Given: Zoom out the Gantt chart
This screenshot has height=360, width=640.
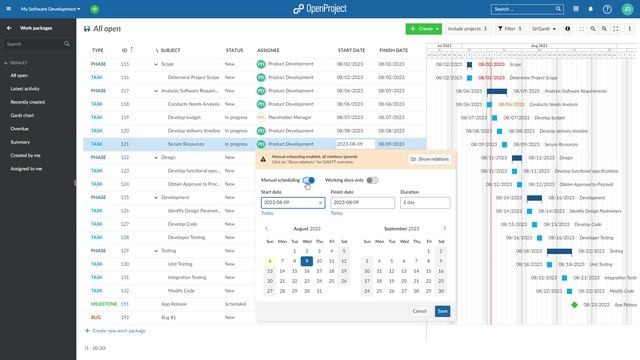Looking at the screenshot, I should pos(593,29).
